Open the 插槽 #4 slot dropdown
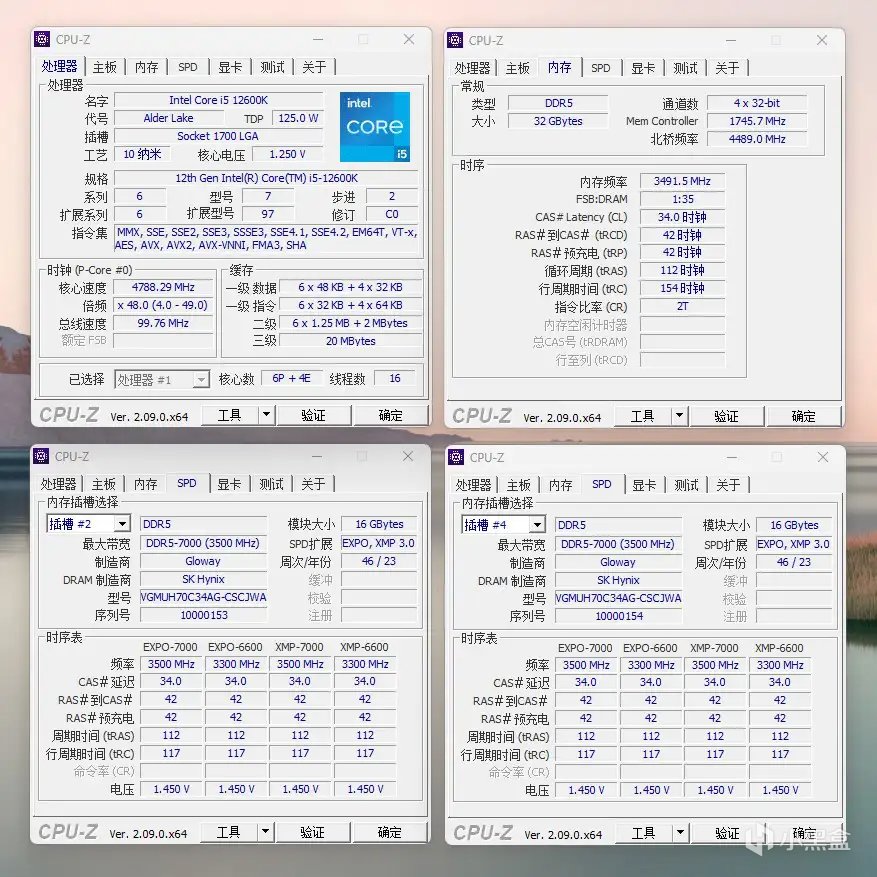Screen dimensions: 877x877 [x=503, y=525]
